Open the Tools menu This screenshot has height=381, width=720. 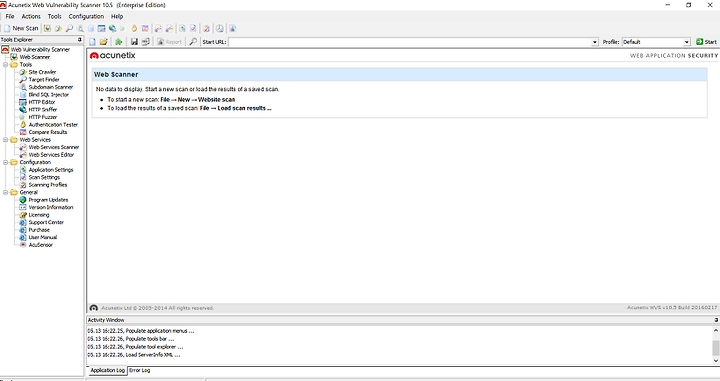point(54,16)
